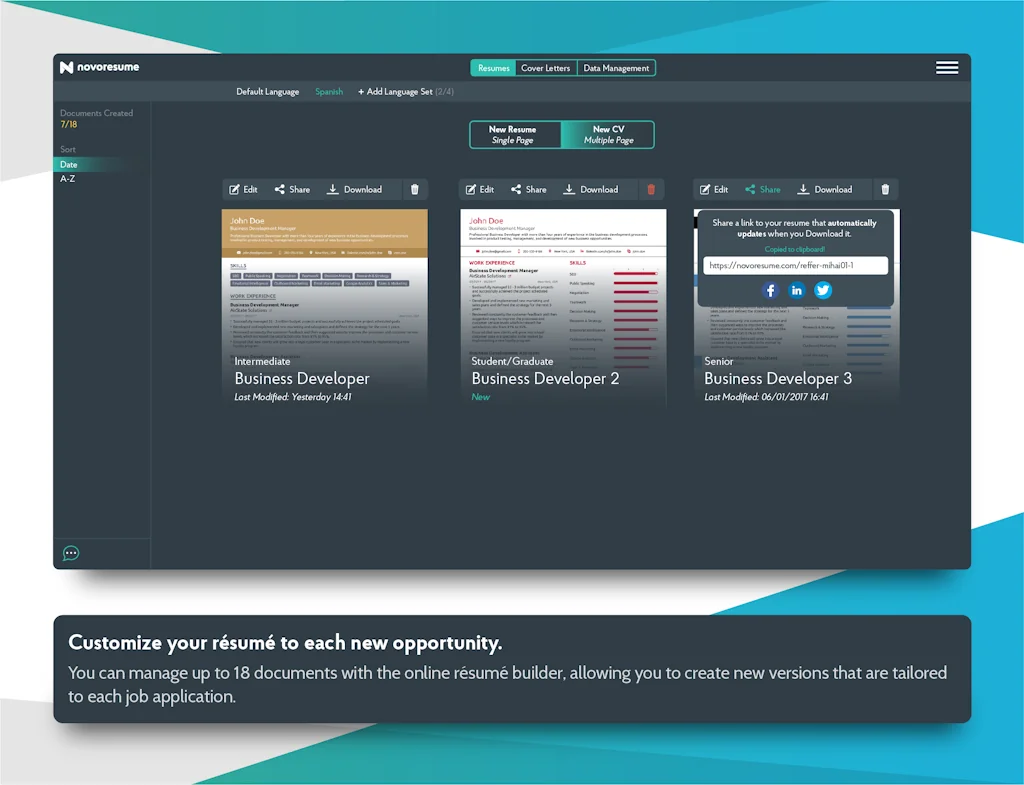1024x785 pixels.
Task: Open the chat bubble icon in sidebar
Action: point(71,554)
